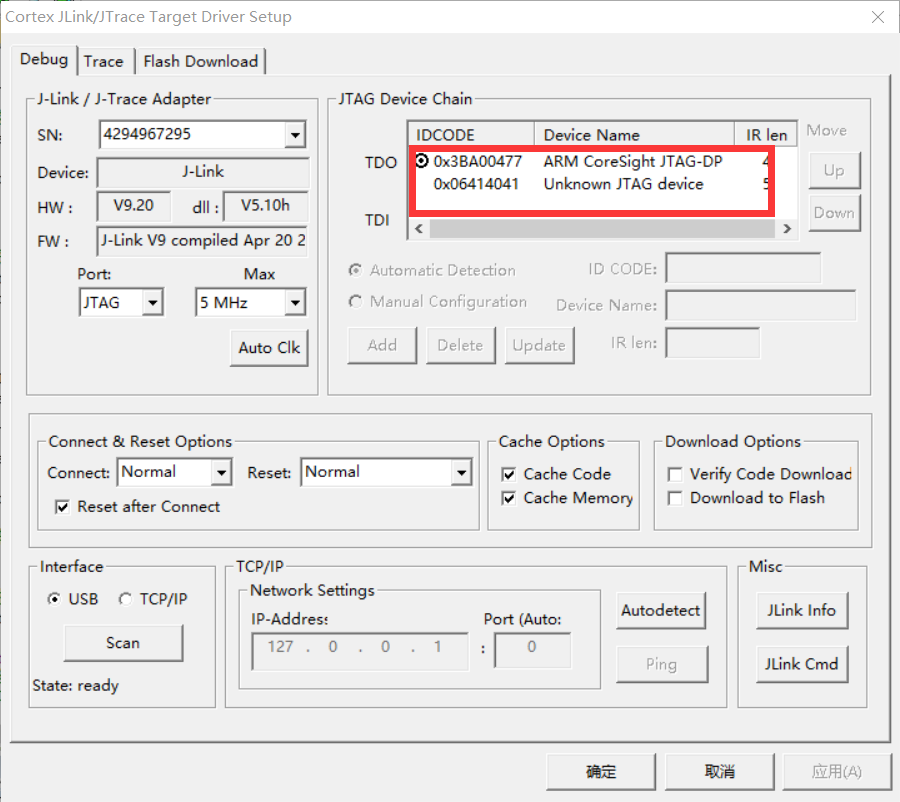Click the Update device button
The width and height of the screenshot is (900, 802).
click(x=539, y=346)
